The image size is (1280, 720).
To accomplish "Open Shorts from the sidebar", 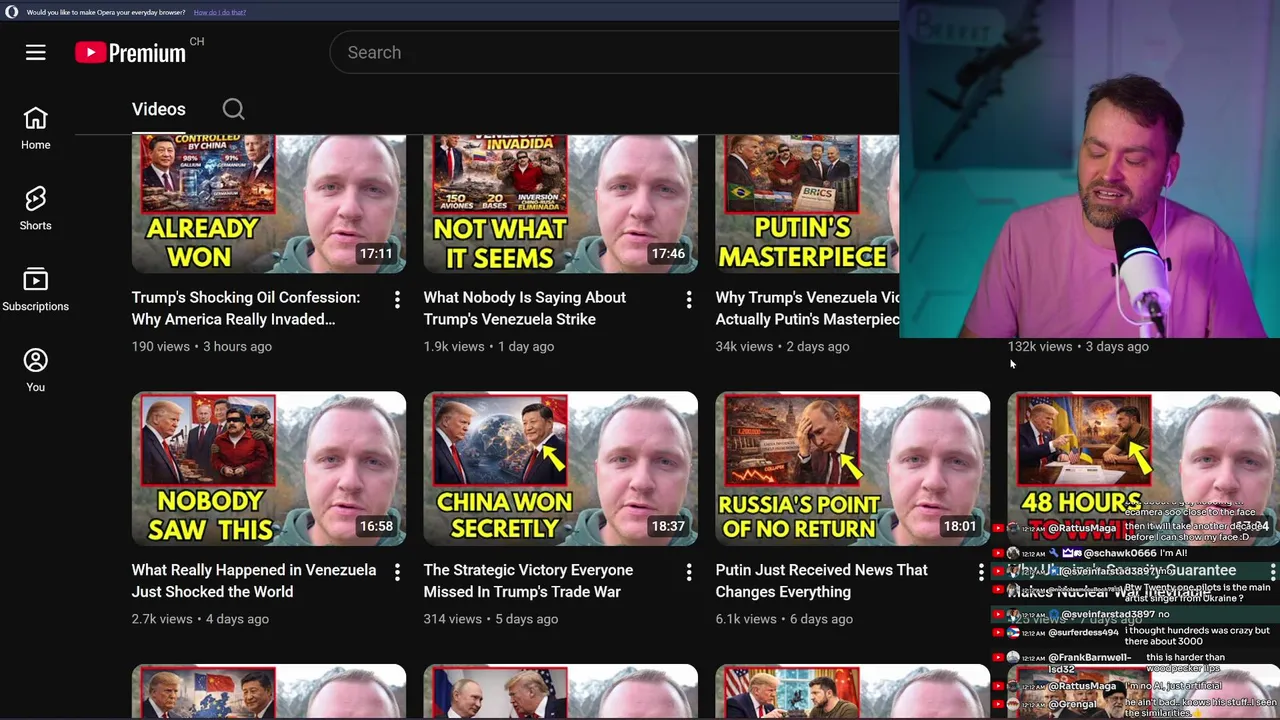I will [x=35, y=209].
